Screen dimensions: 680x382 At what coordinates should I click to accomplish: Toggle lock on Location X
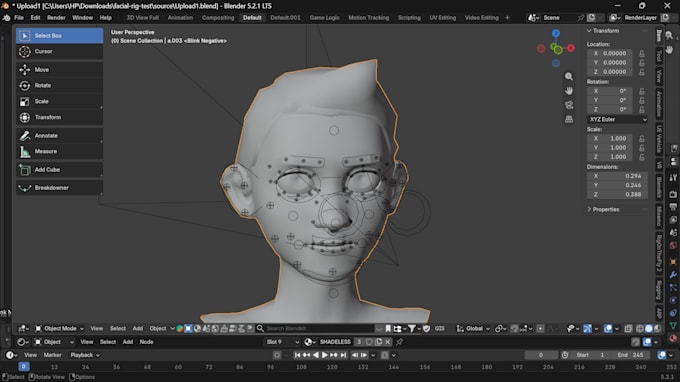[642, 54]
